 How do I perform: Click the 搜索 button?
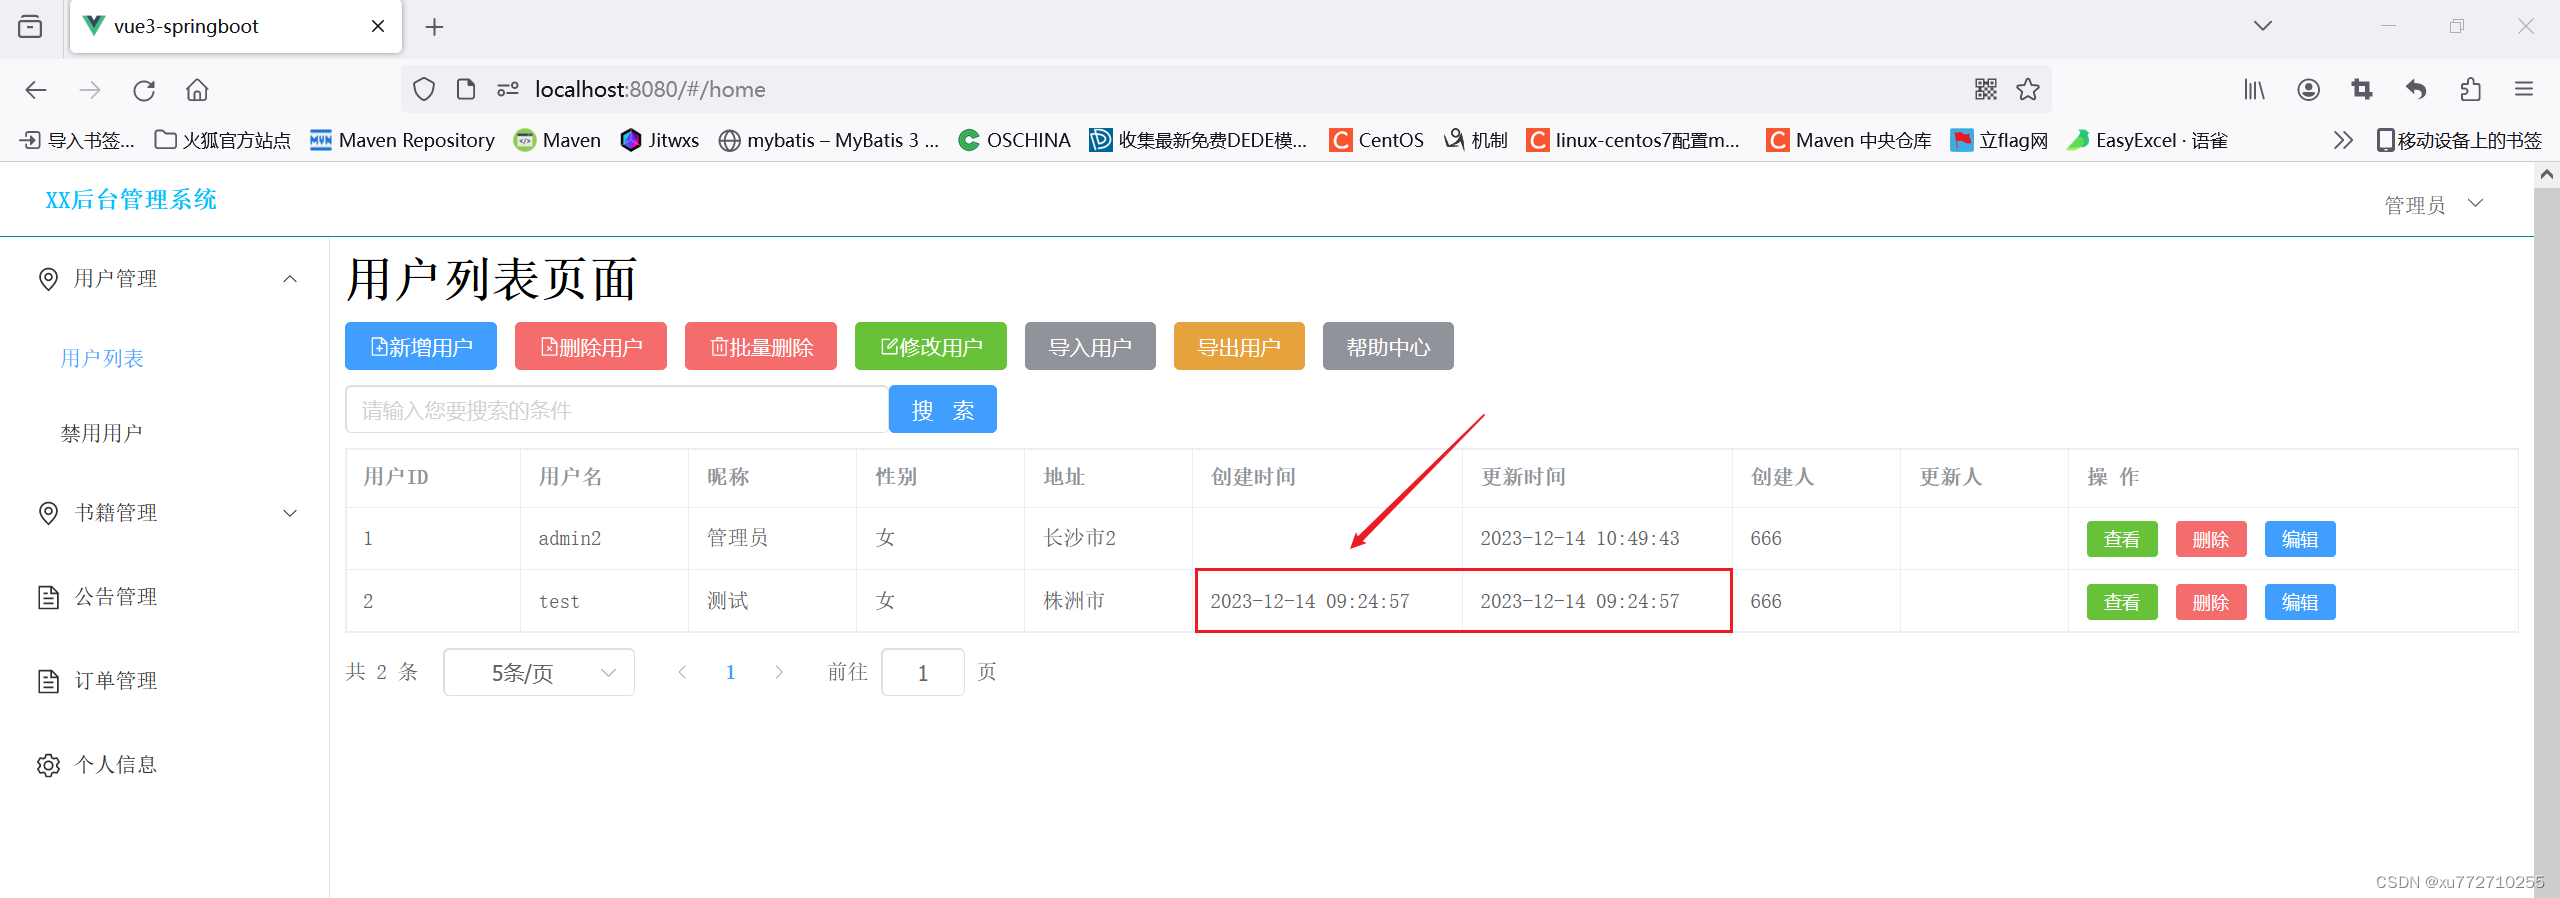[943, 409]
